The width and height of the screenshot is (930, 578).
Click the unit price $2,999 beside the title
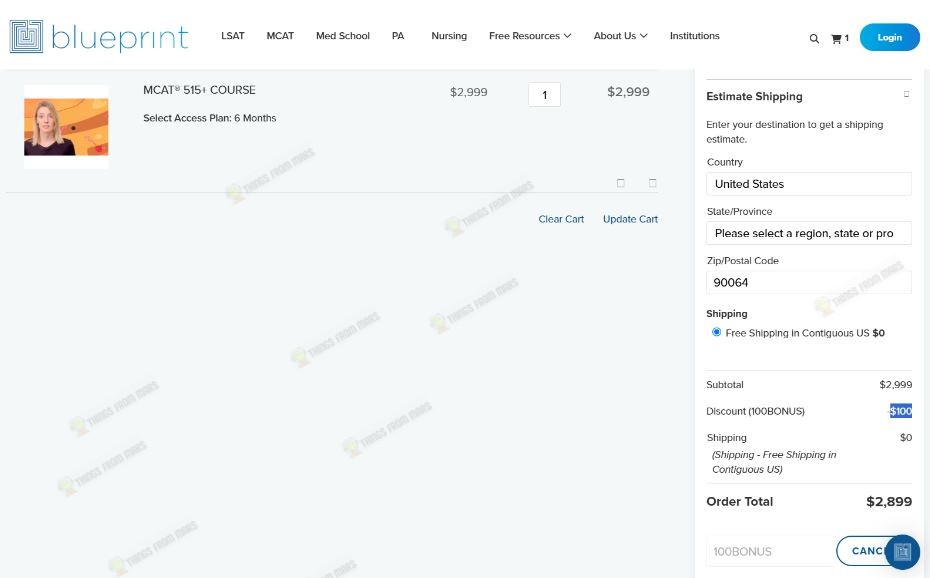coord(469,92)
